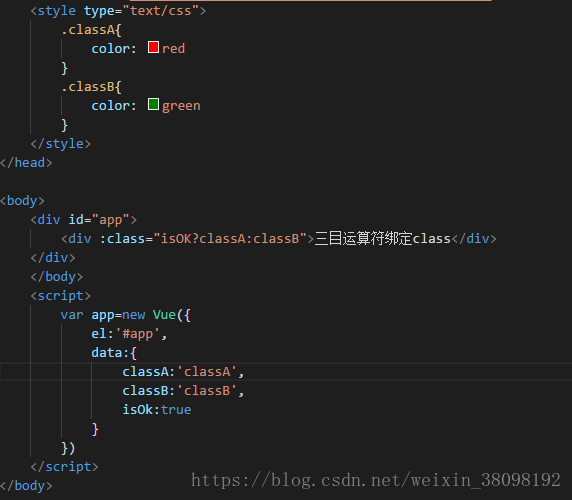Viewport: 572px width, 500px height.
Task: Click the "text/css" attribute value
Action: pyautogui.click(x=161, y=11)
